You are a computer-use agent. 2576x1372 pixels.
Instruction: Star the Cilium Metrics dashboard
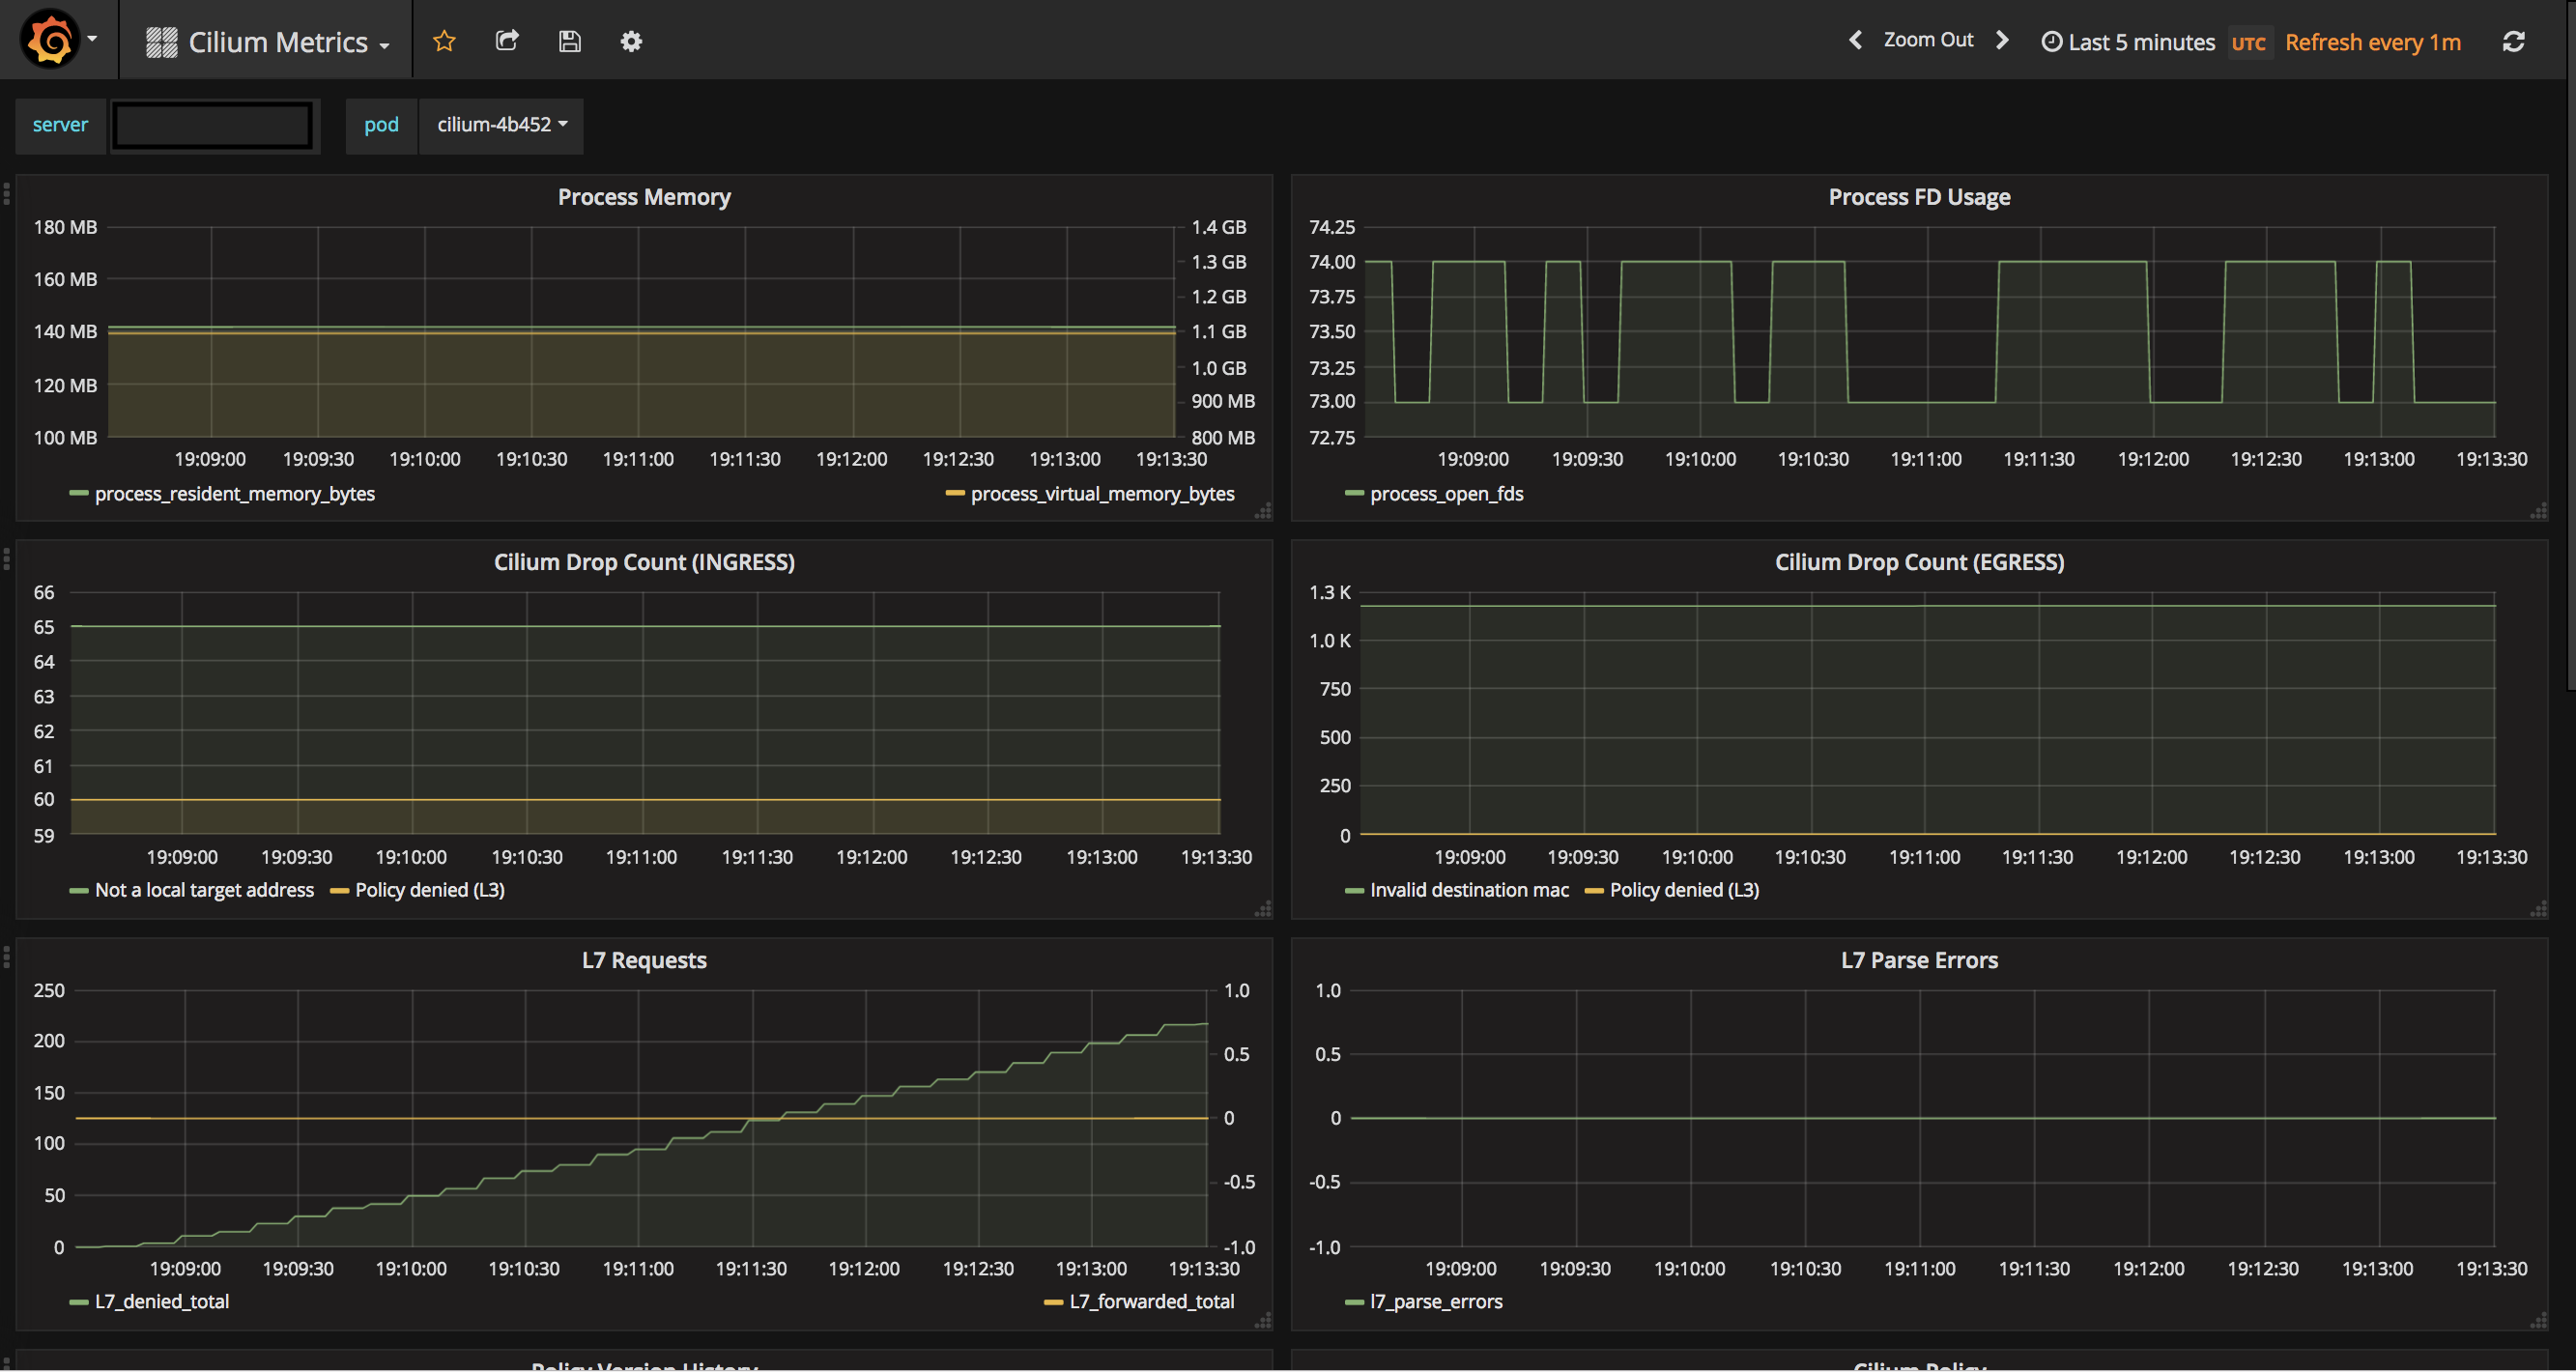(444, 41)
